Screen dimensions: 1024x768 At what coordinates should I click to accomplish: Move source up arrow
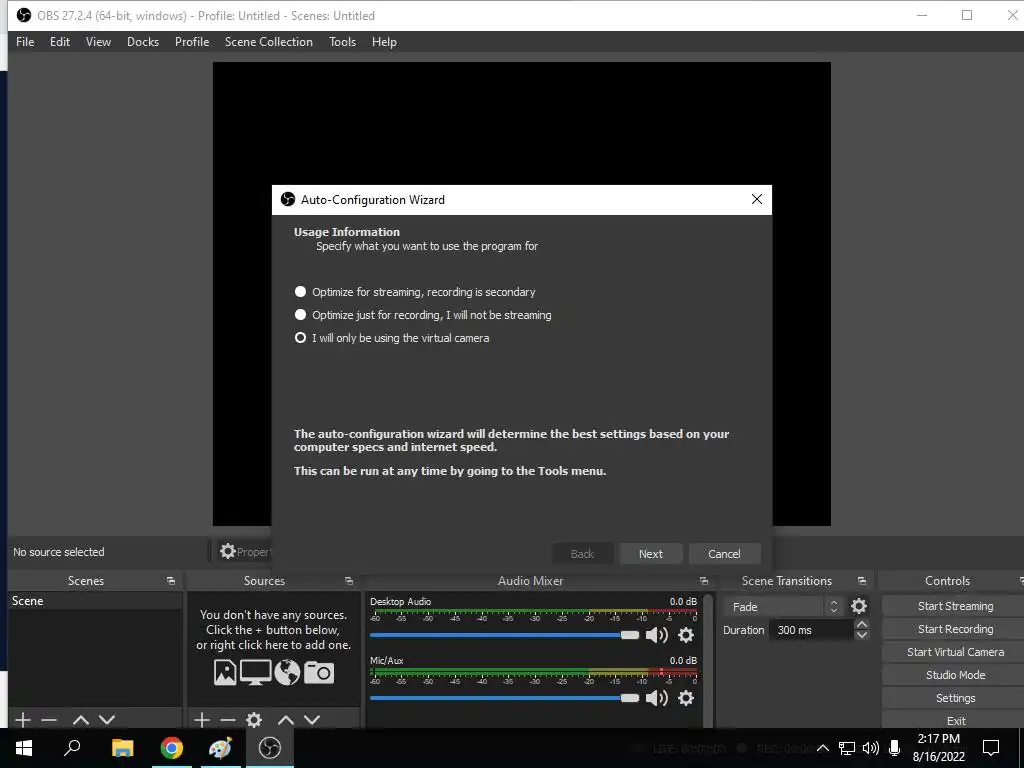(x=285, y=720)
